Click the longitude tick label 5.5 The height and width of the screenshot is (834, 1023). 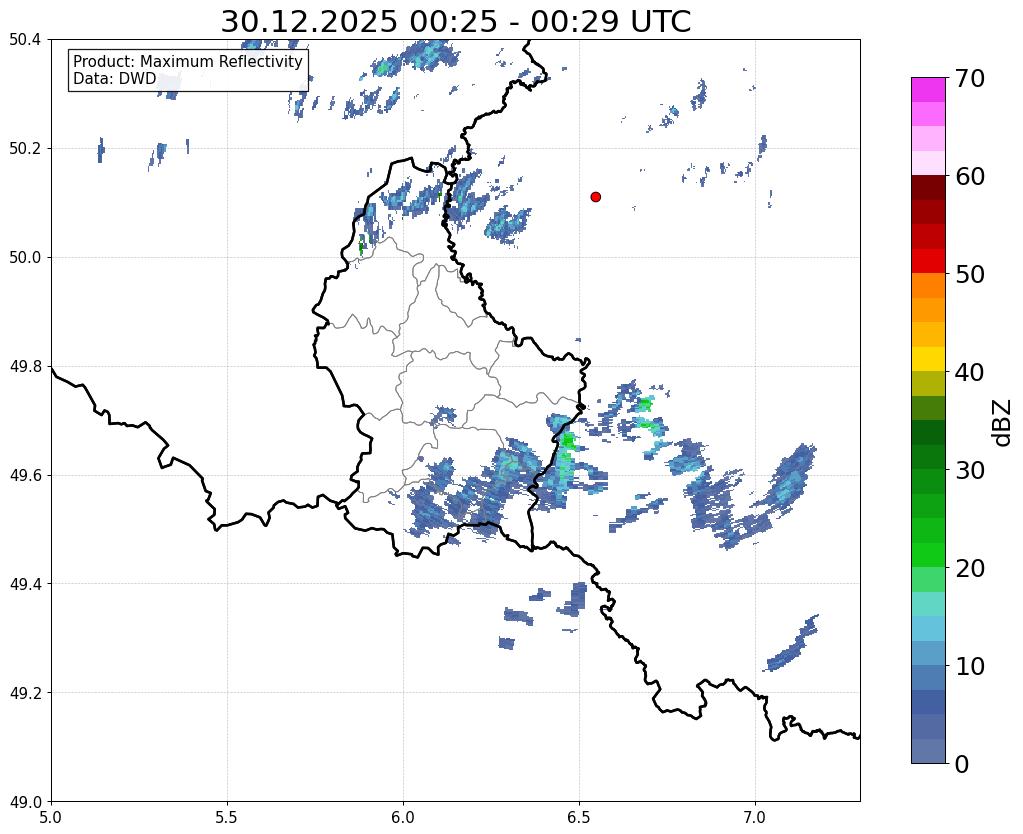[227, 818]
